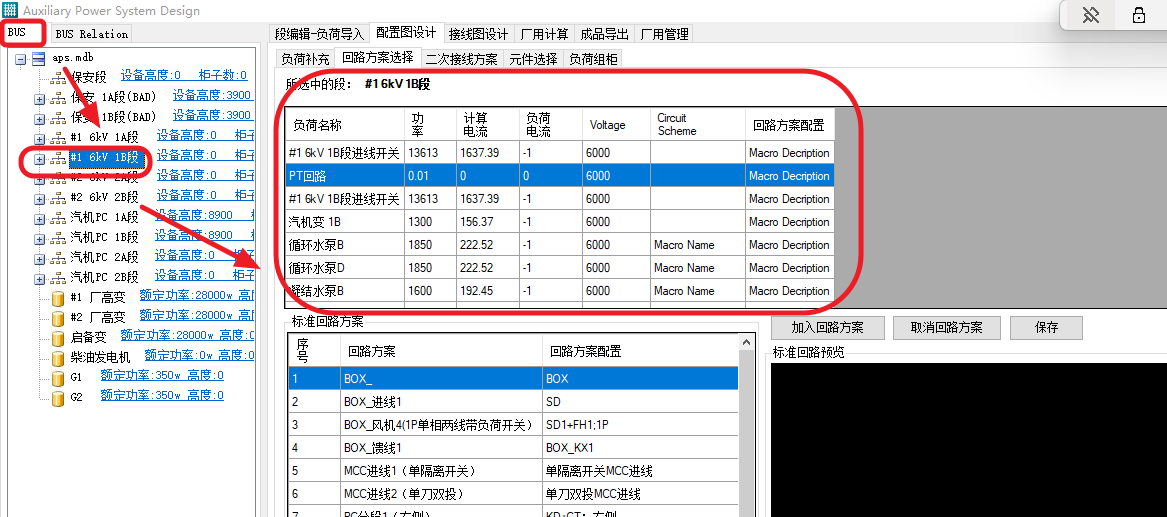The width and height of the screenshot is (1167, 517).
Task: Open the 柜子数:0 link for 保安段
Action: pyautogui.click(x=223, y=75)
